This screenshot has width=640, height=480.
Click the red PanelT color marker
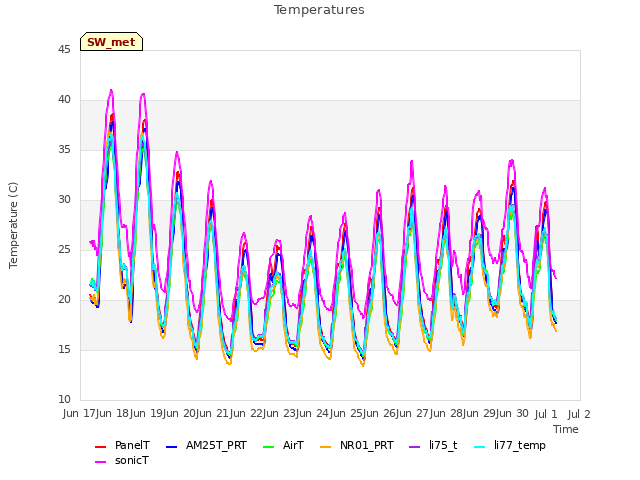point(100,447)
